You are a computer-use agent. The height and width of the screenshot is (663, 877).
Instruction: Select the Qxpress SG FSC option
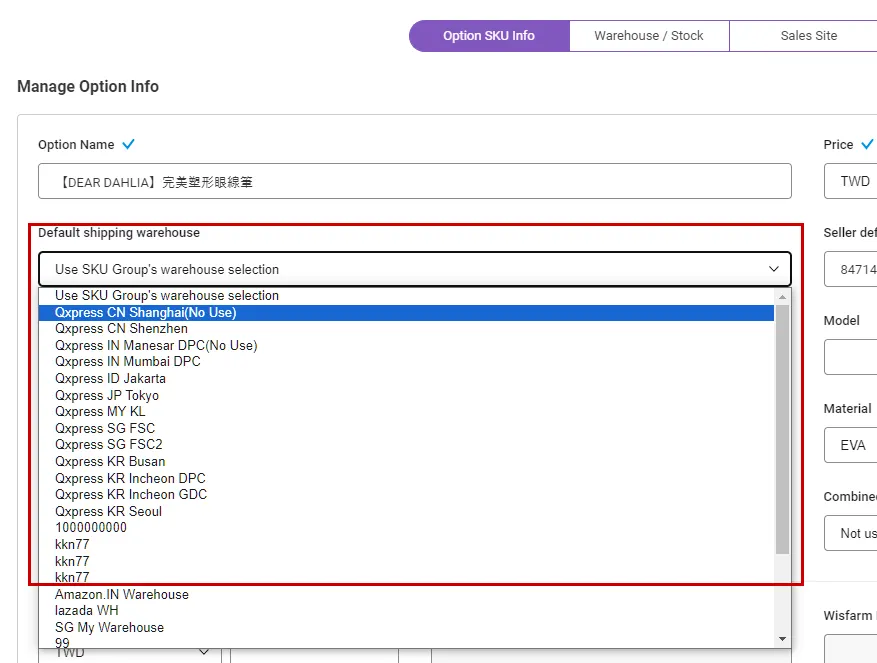(x=406, y=428)
